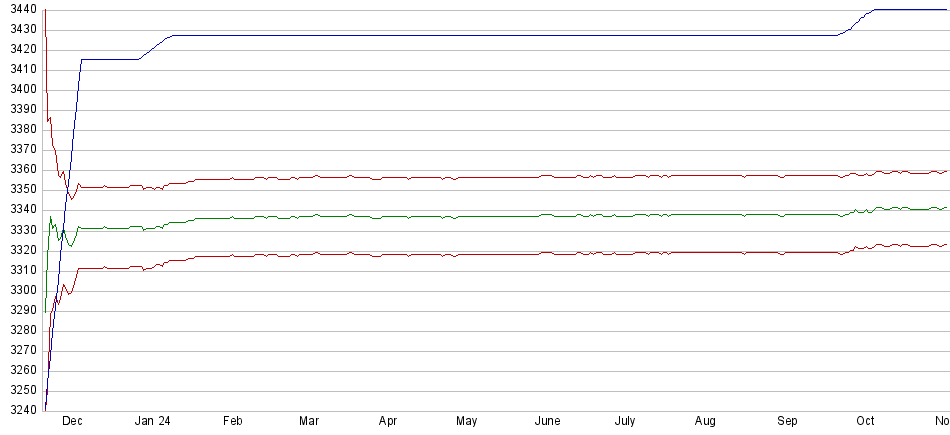Choose the "Sep" month marker
This screenshot has width=950, height=435.
point(788,422)
